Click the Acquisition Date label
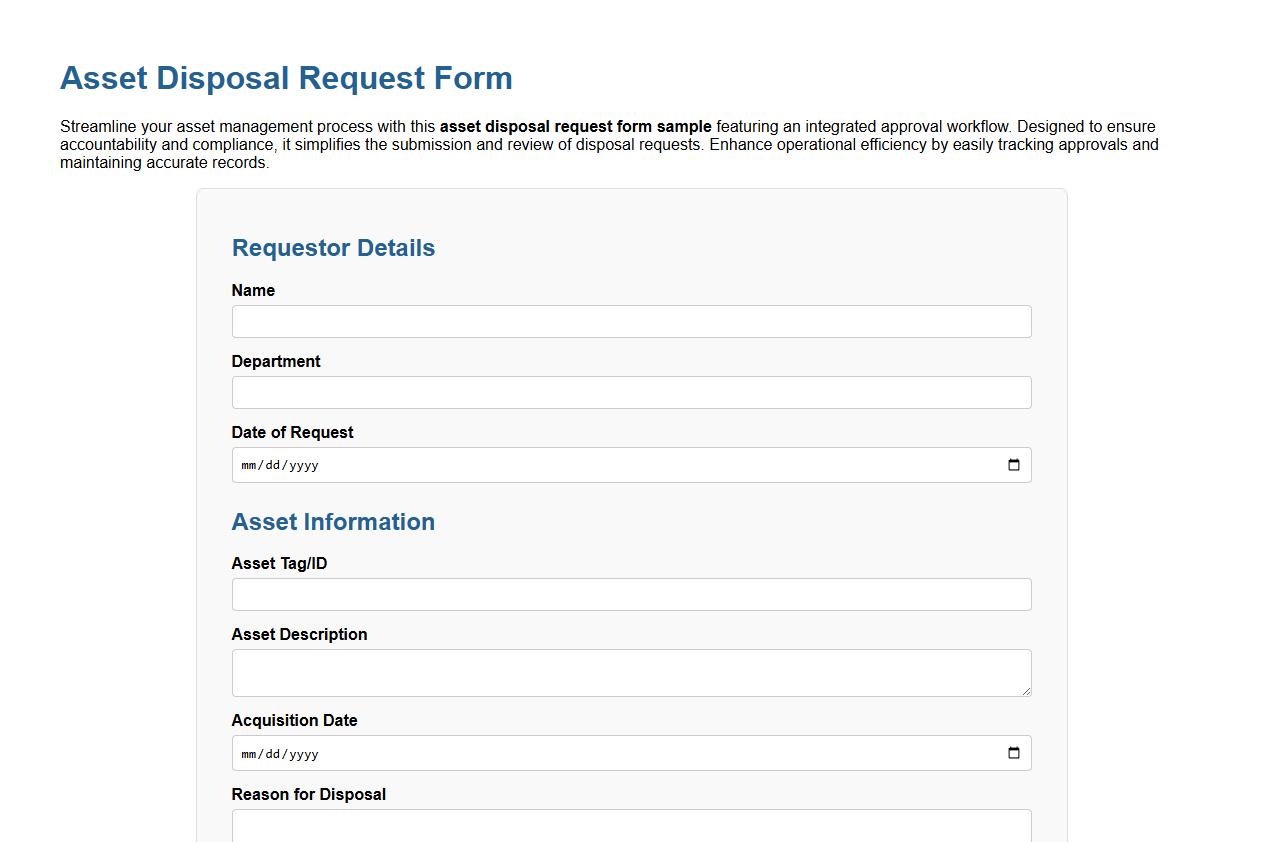 tap(294, 720)
